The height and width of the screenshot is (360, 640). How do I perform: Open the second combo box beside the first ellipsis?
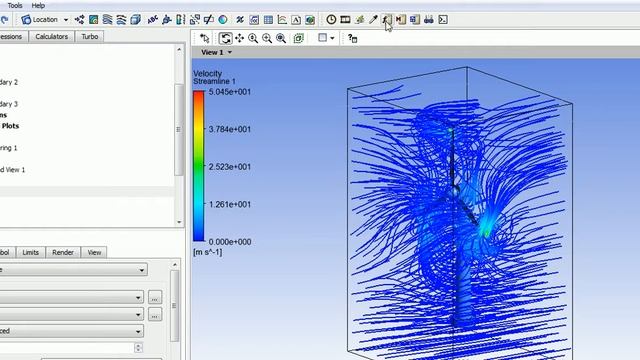tap(71, 298)
